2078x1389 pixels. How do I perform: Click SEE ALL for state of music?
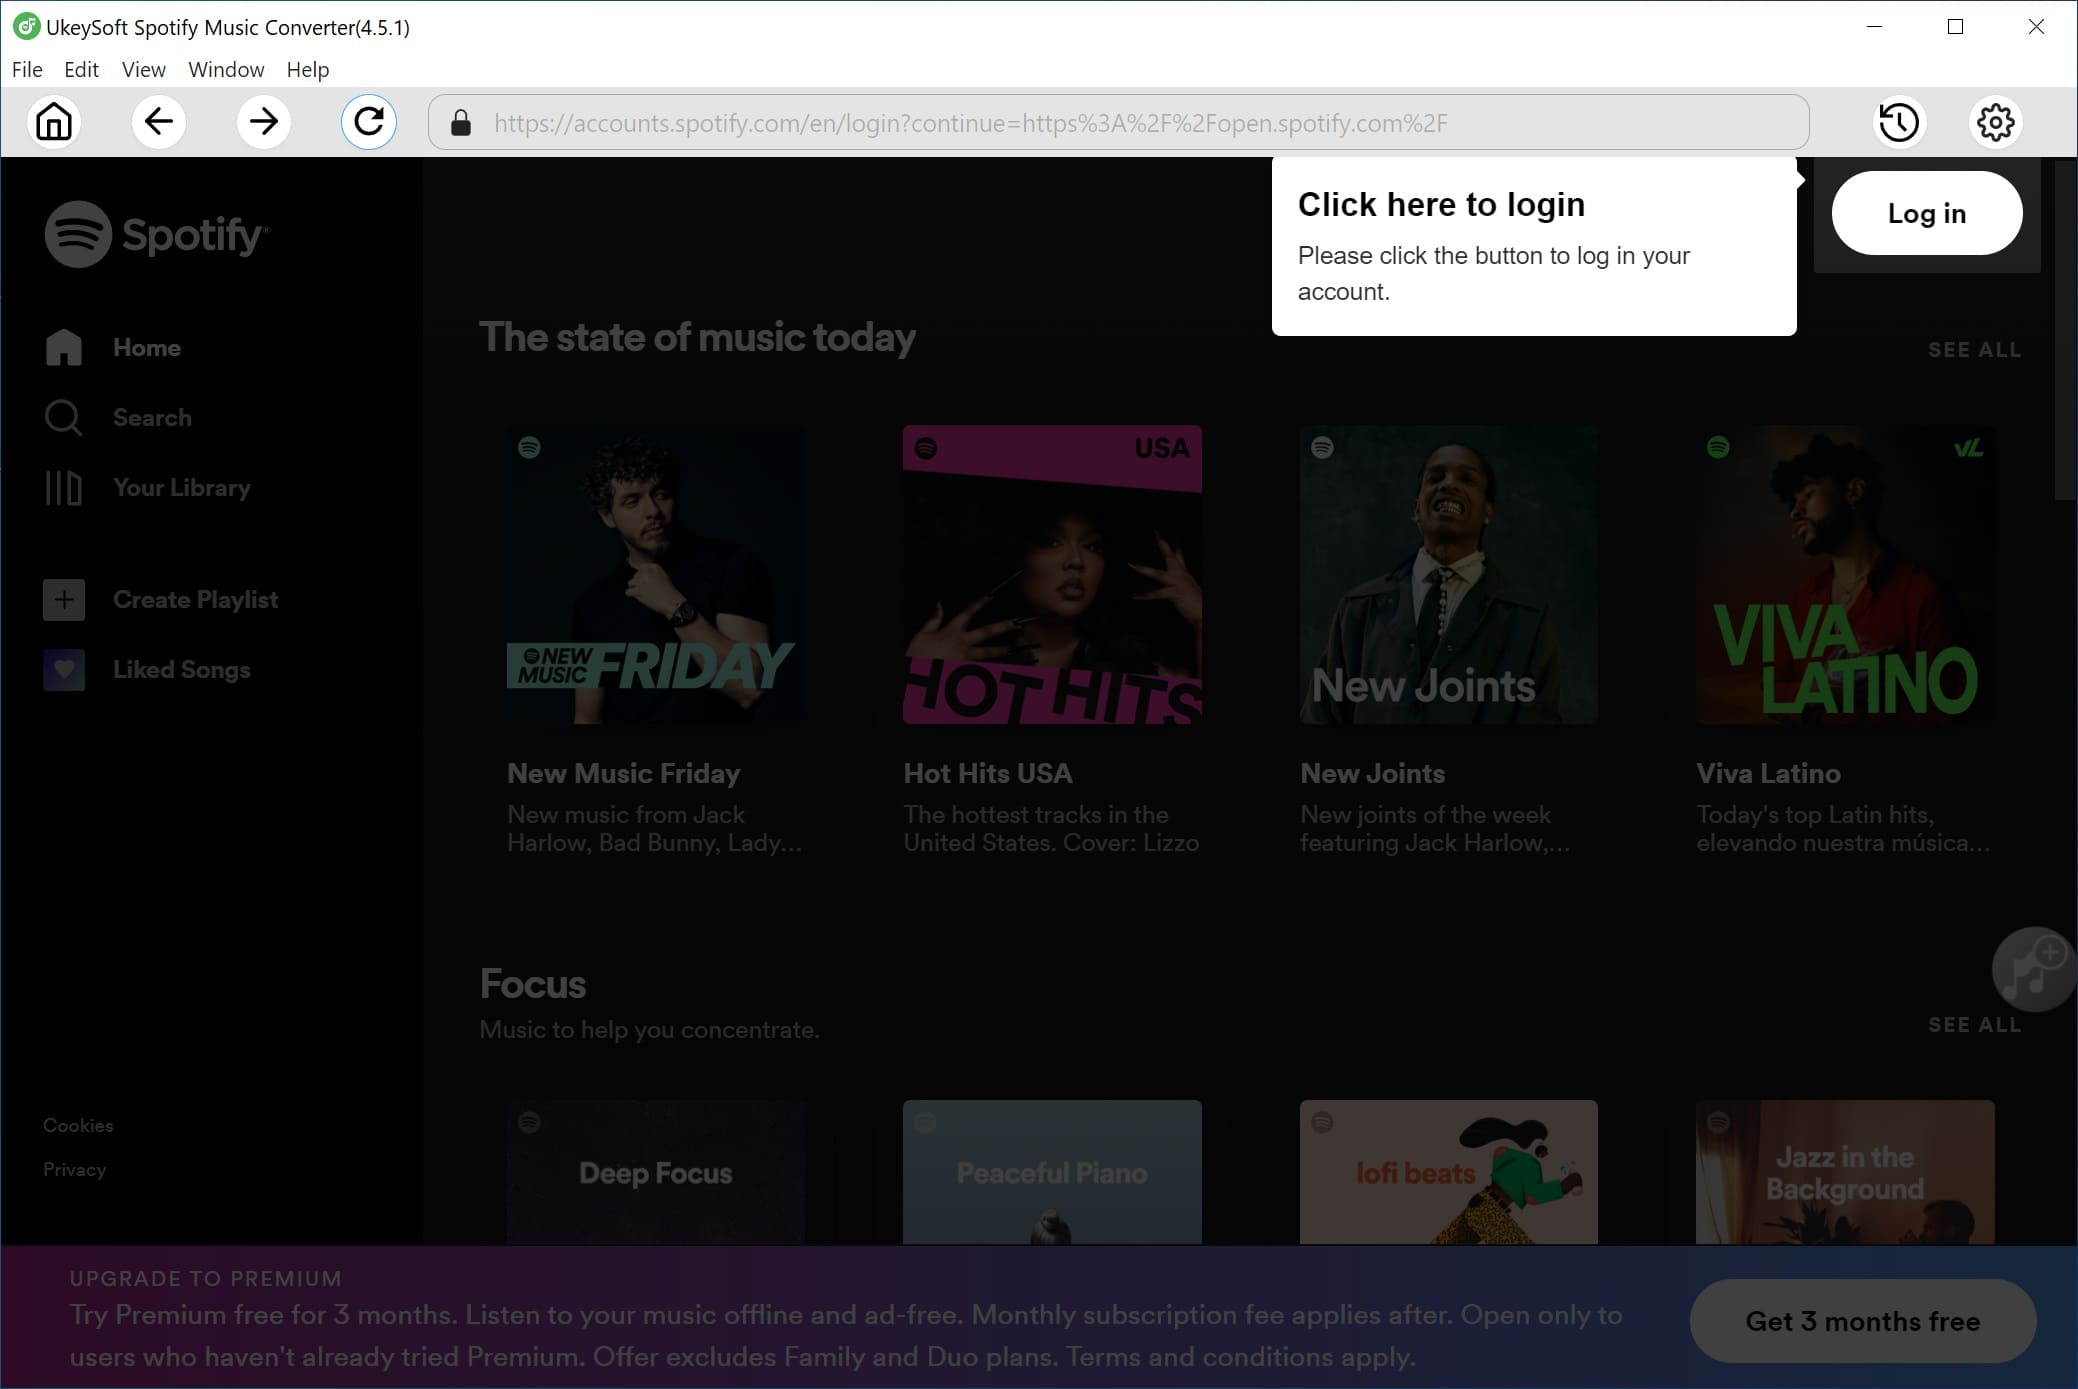tap(1974, 349)
